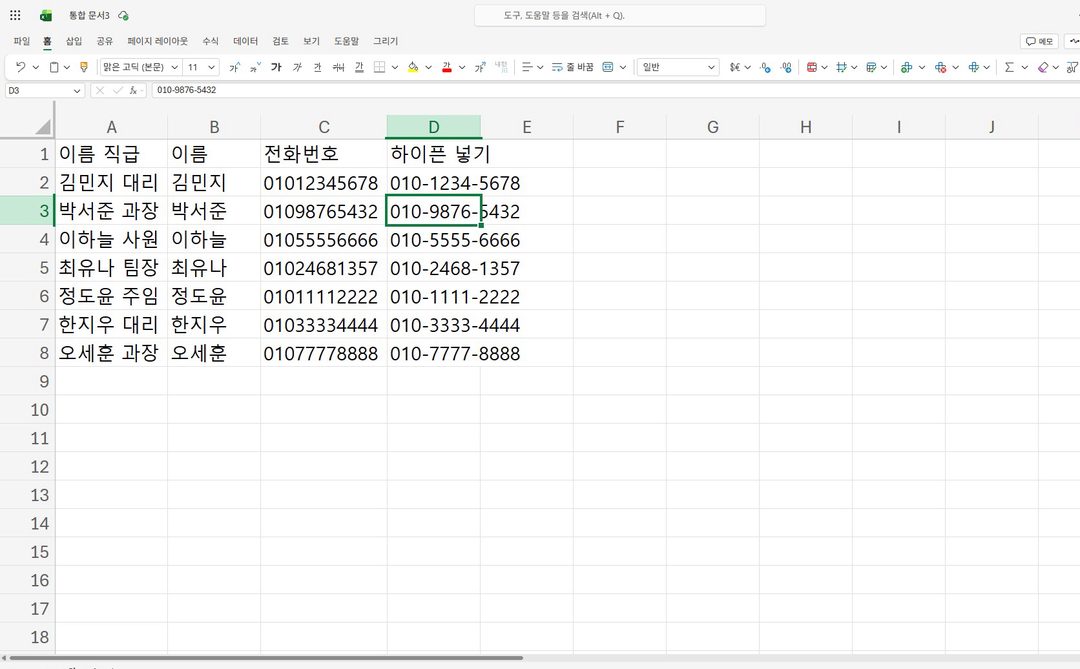Decrease font size with shrink font icon
1080x669 pixels.
pos(255,67)
